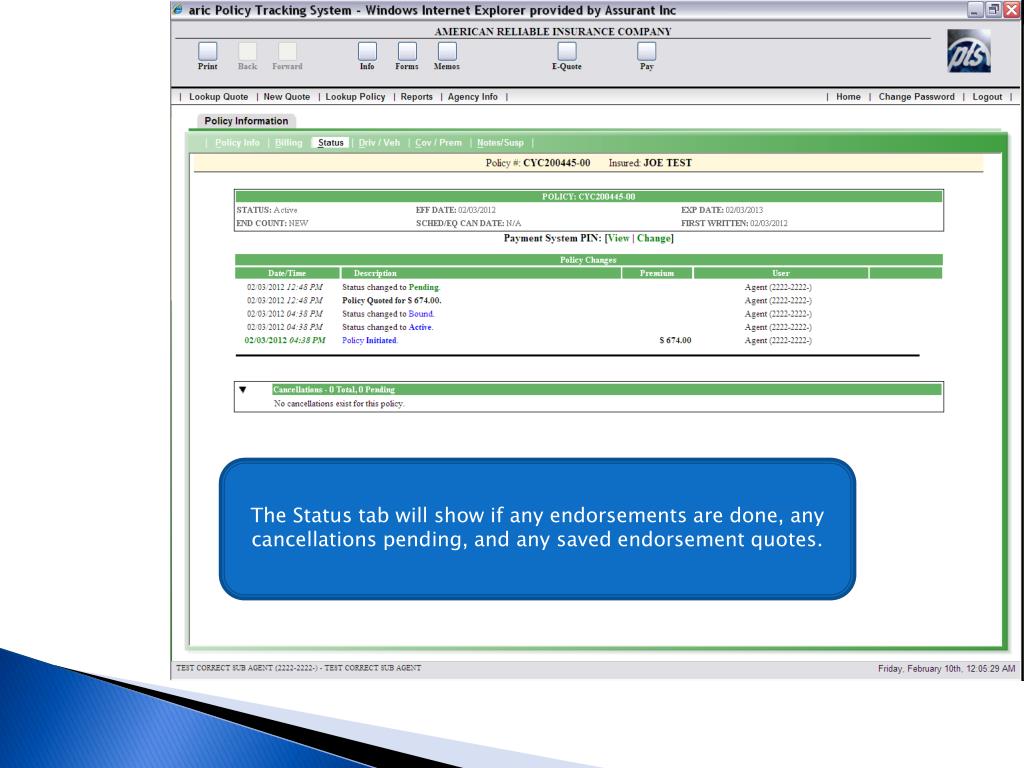Click the Pending status link
The height and width of the screenshot is (768, 1024).
coord(424,287)
